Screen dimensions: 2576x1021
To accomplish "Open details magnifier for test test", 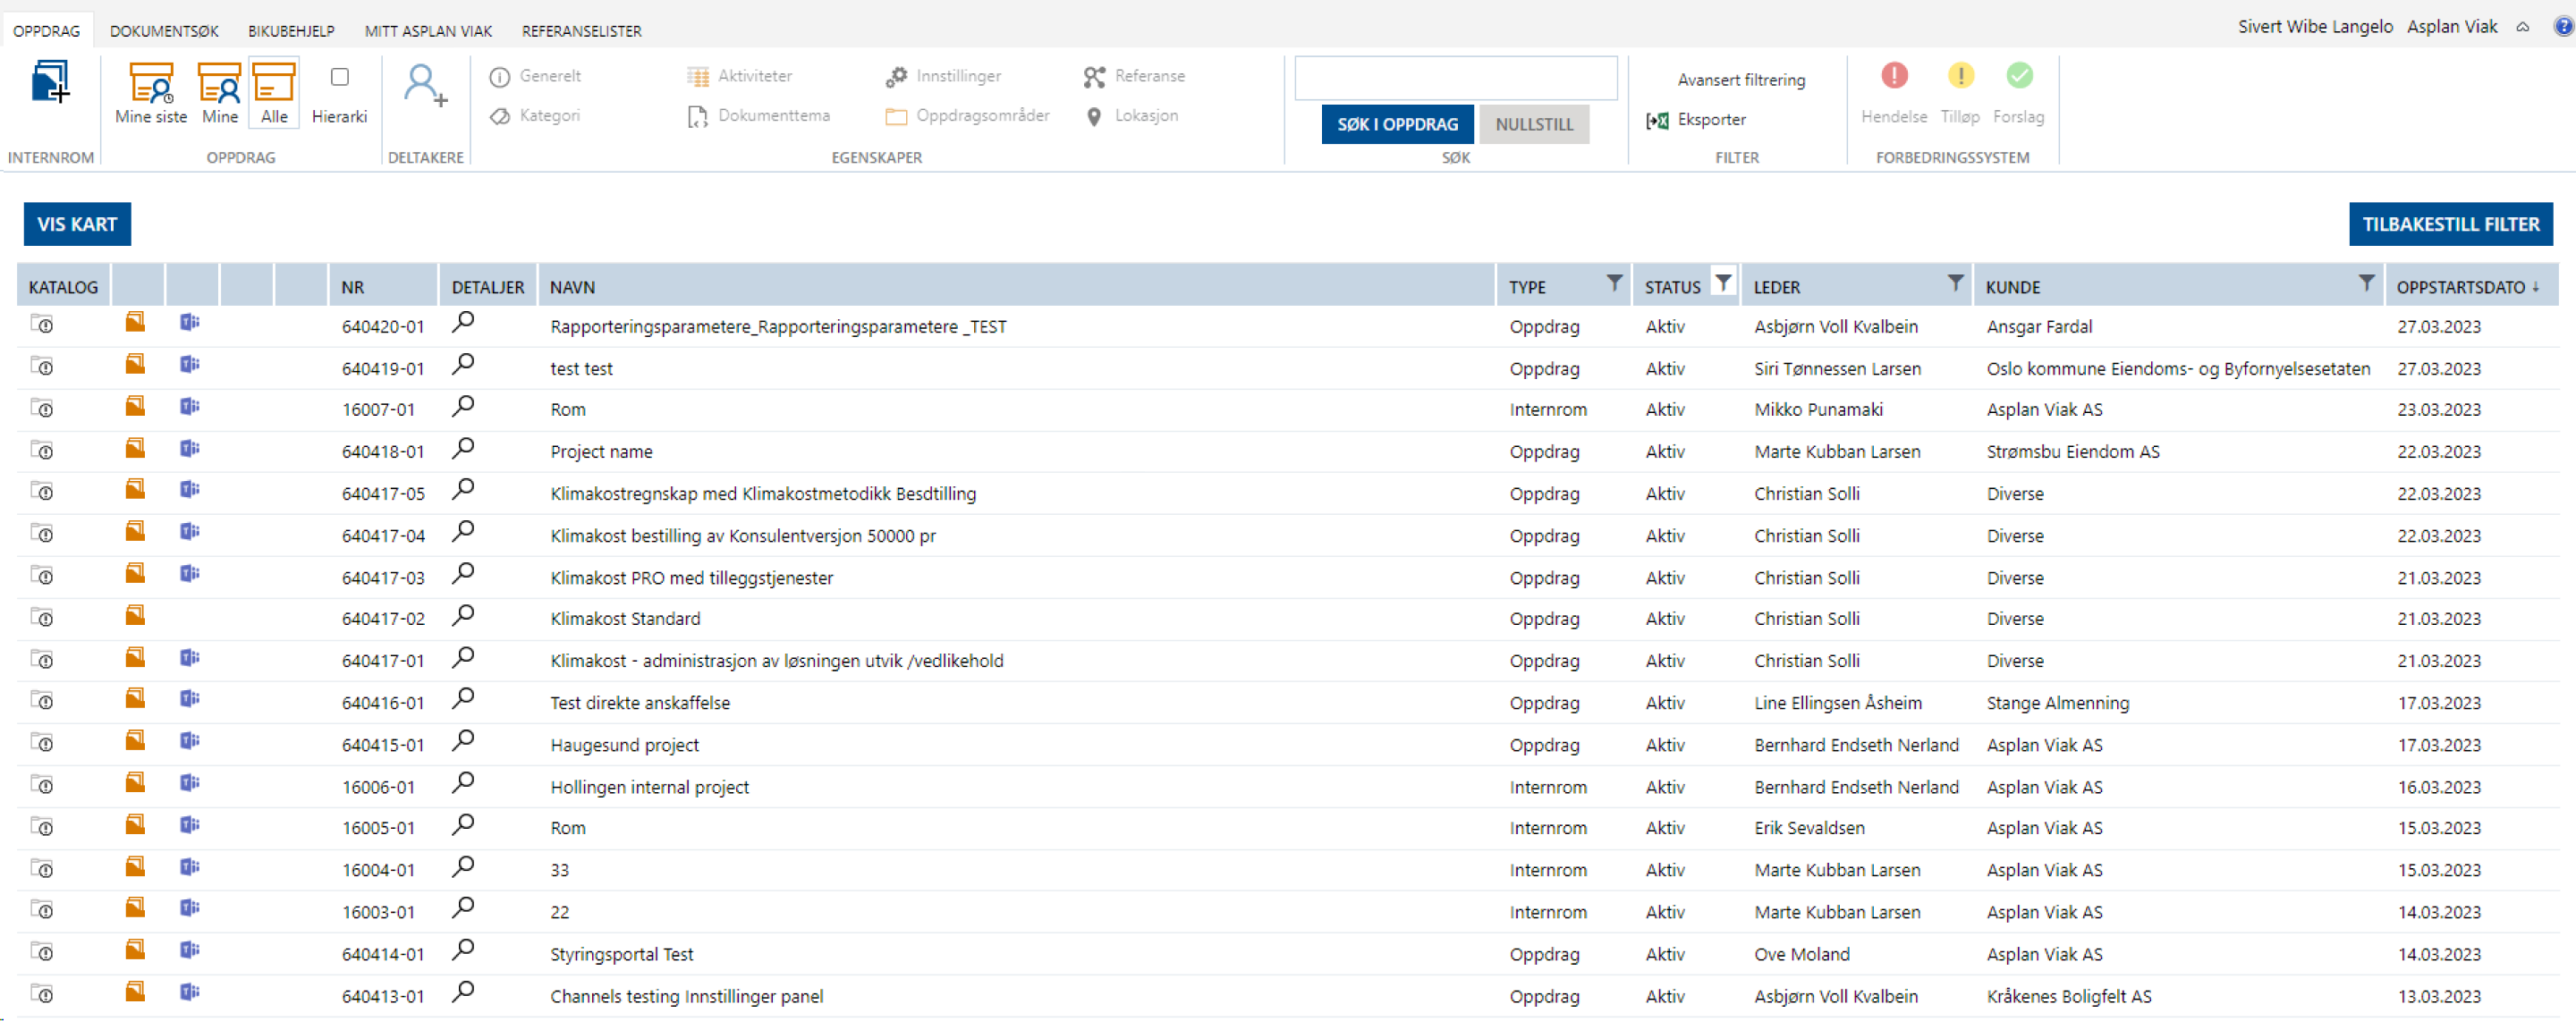I will point(463,364).
